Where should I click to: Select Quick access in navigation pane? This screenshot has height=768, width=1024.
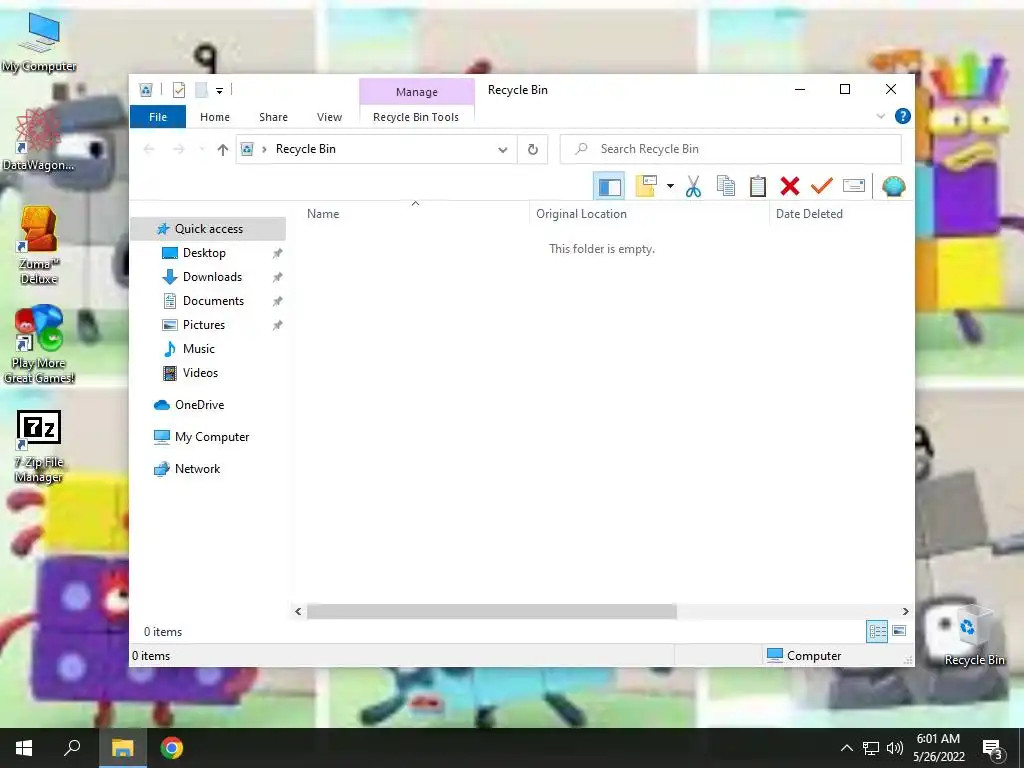(208, 229)
